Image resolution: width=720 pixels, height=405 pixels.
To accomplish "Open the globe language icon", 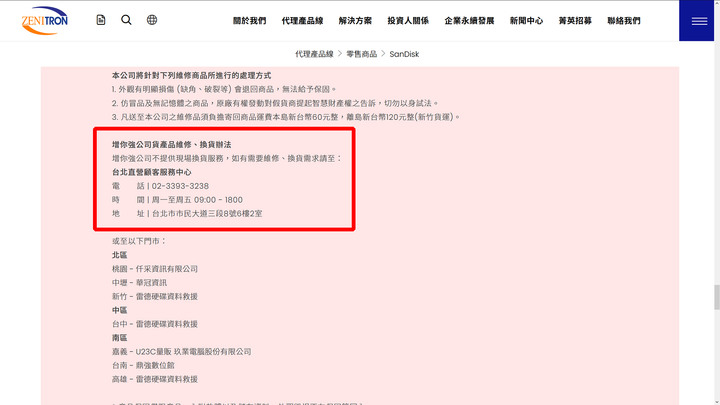I will click(x=152, y=20).
